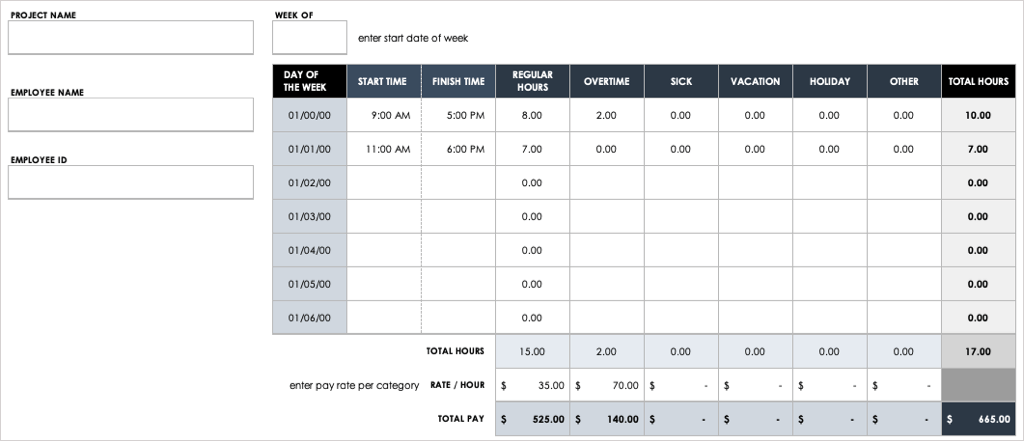
Task: Click the Holiday column header
Action: pos(829,81)
